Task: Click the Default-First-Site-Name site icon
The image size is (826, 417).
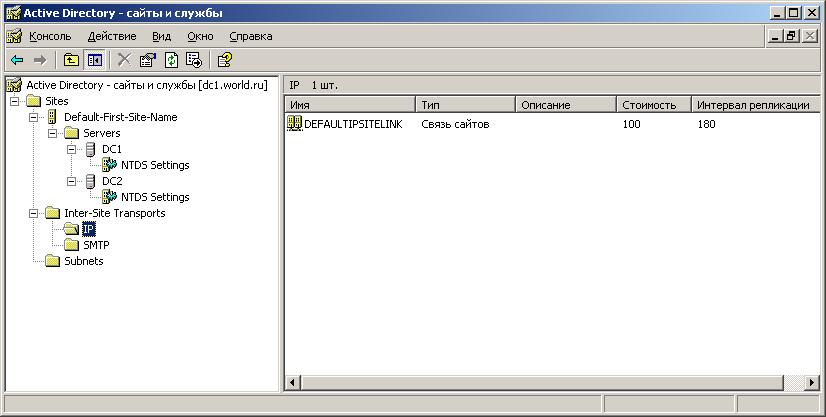Action: click(52, 117)
